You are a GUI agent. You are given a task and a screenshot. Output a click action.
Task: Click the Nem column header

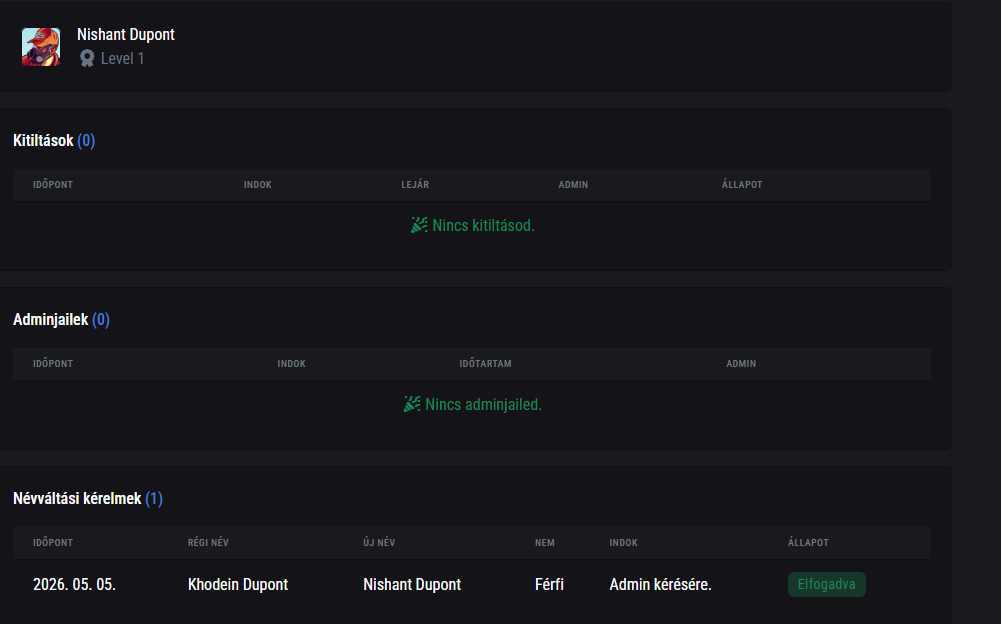[545, 542]
